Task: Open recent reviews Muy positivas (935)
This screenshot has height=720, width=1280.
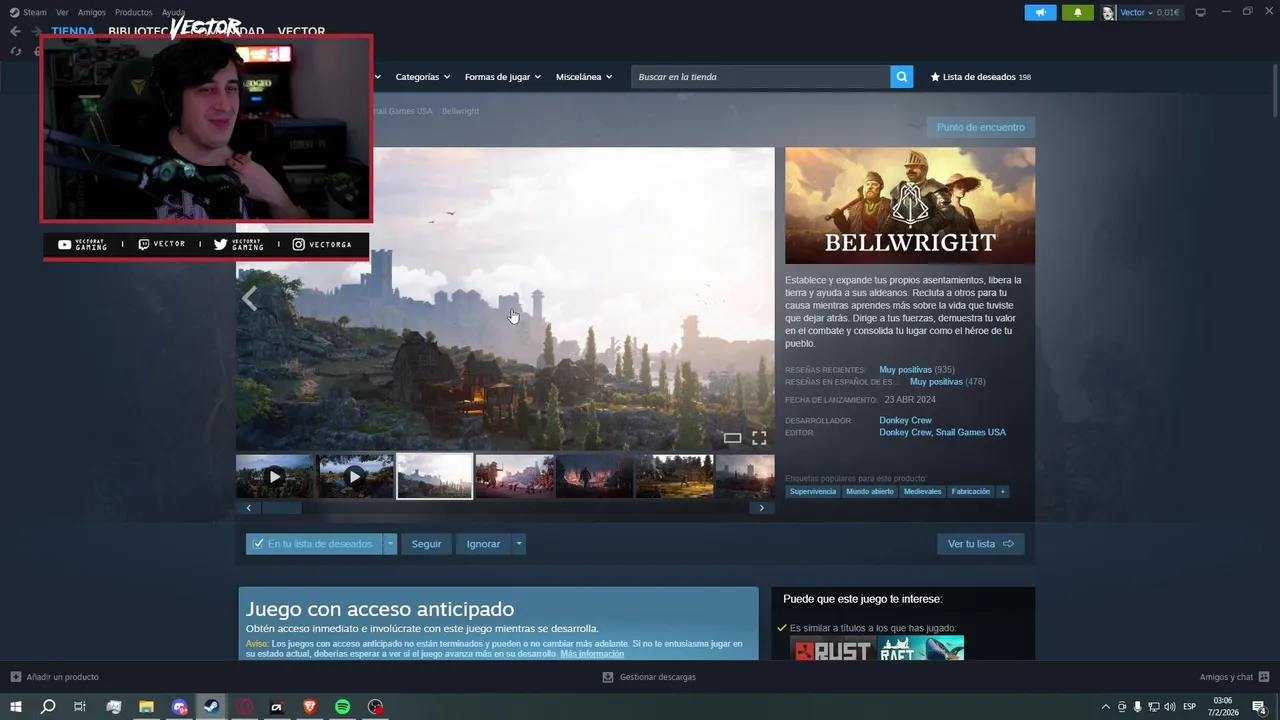Action: point(917,370)
